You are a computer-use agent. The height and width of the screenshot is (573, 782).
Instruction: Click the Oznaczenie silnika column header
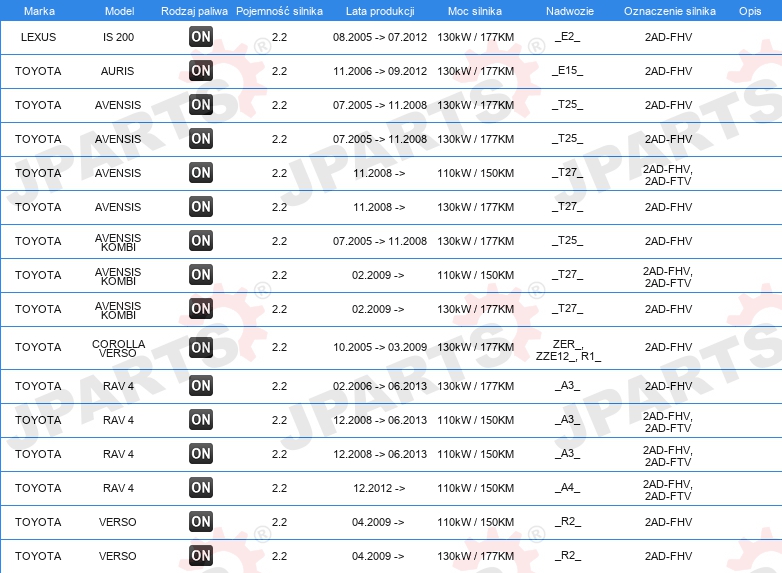click(x=670, y=11)
